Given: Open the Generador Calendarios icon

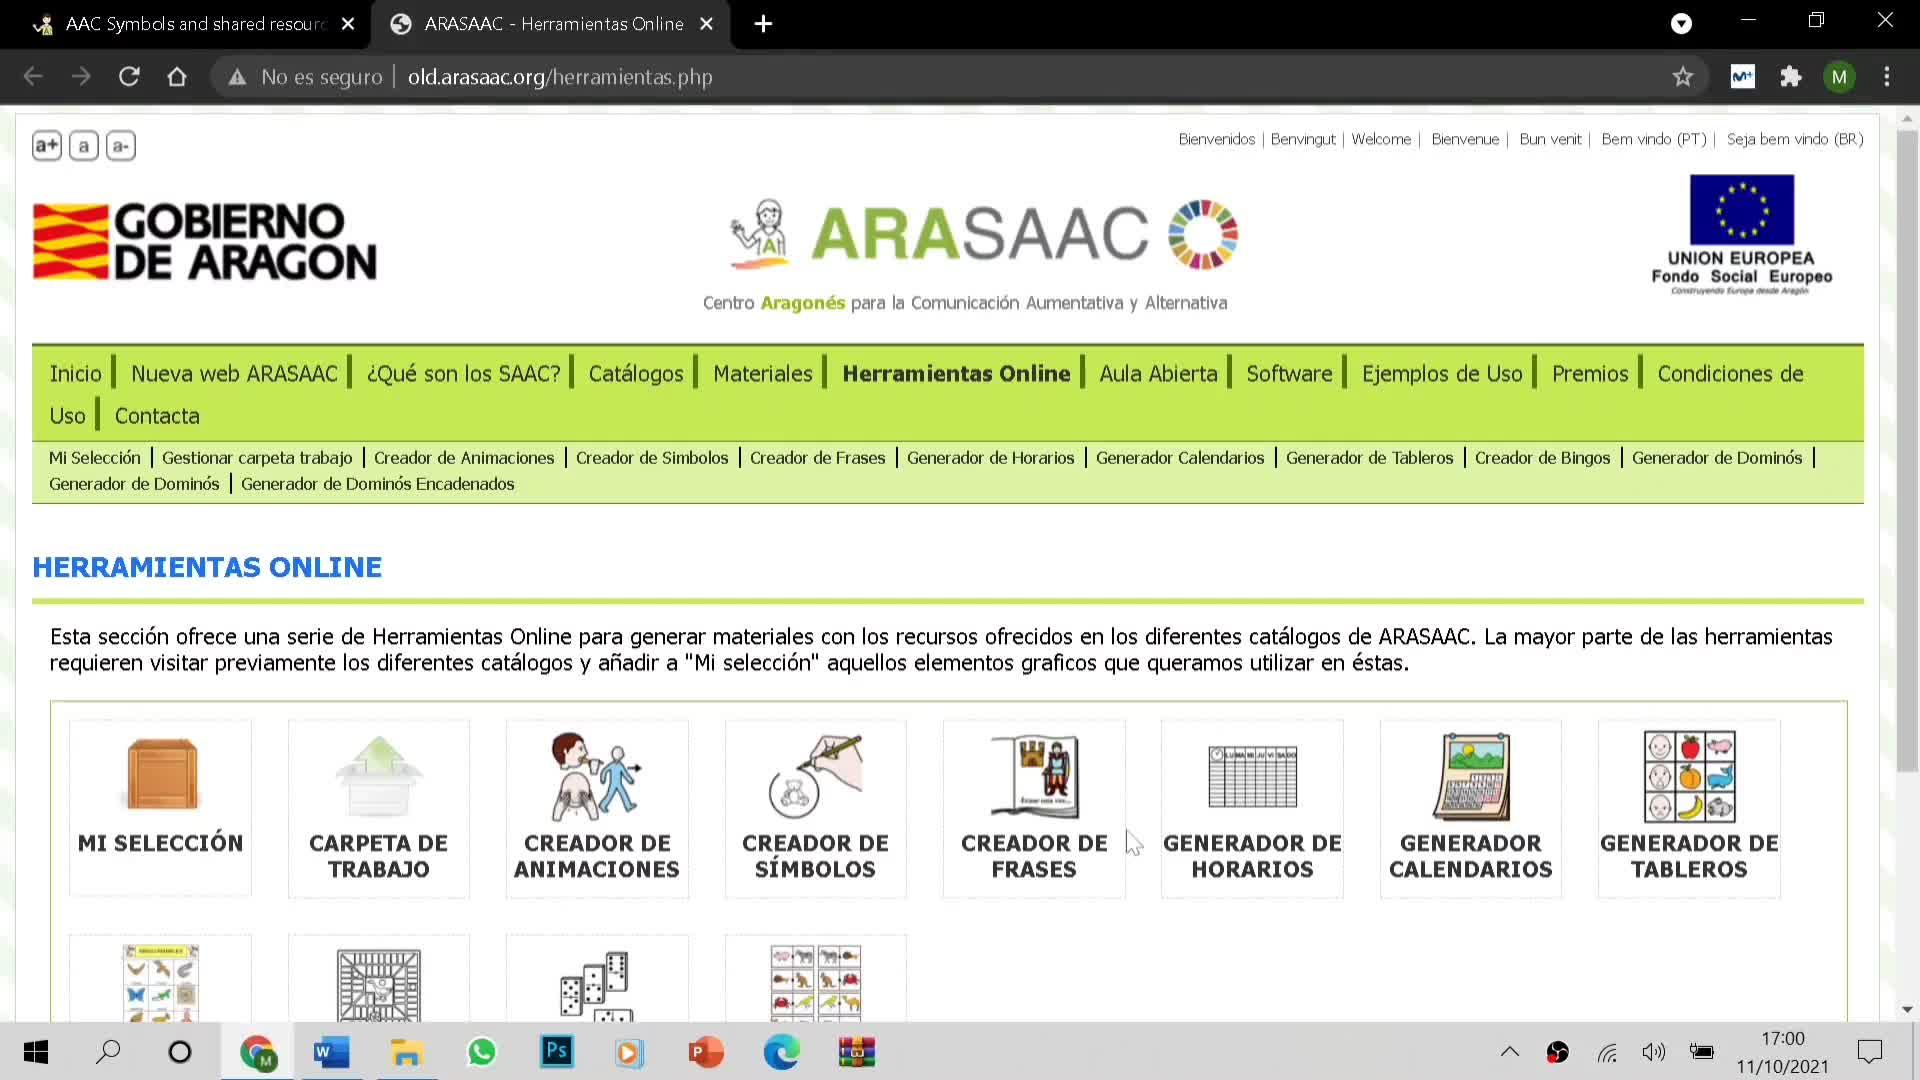Looking at the screenshot, I should click(x=1470, y=776).
